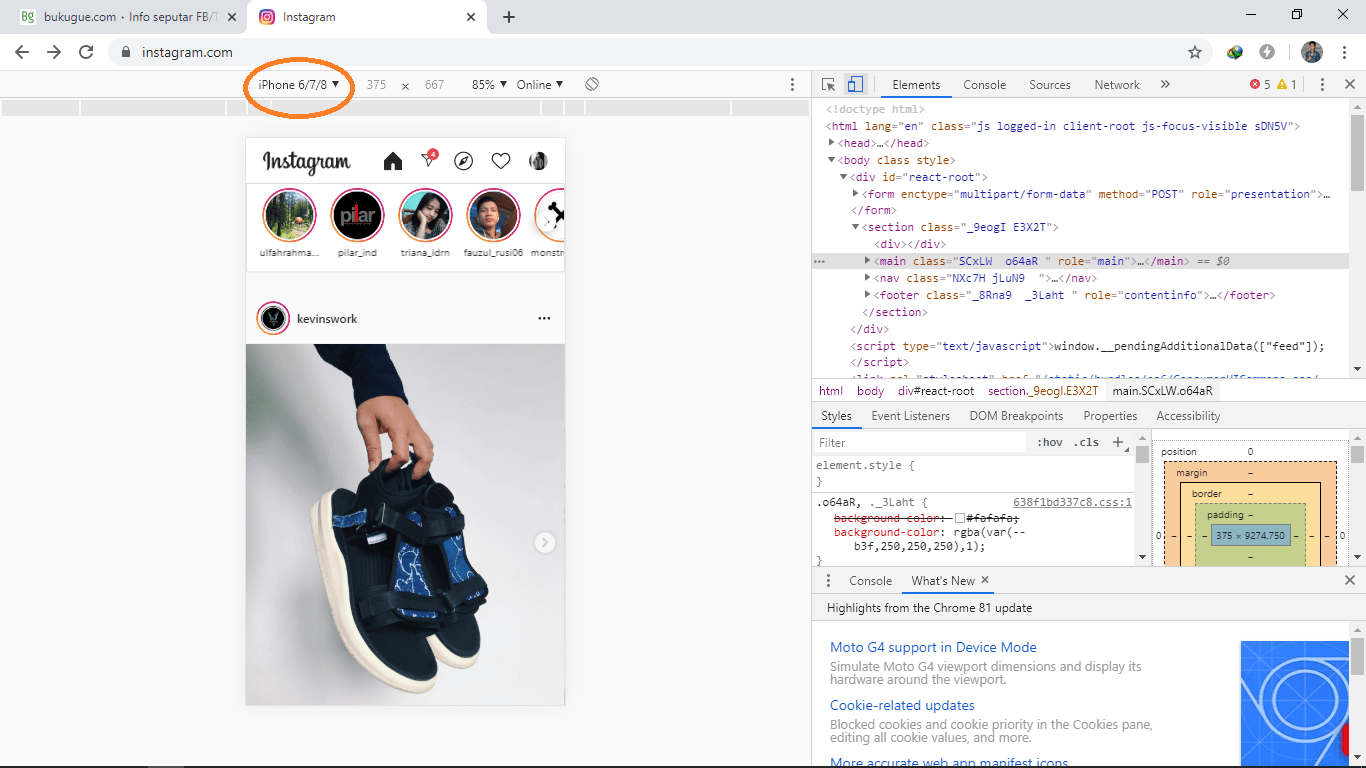Collapse the div react-root node

pyautogui.click(x=844, y=177)
